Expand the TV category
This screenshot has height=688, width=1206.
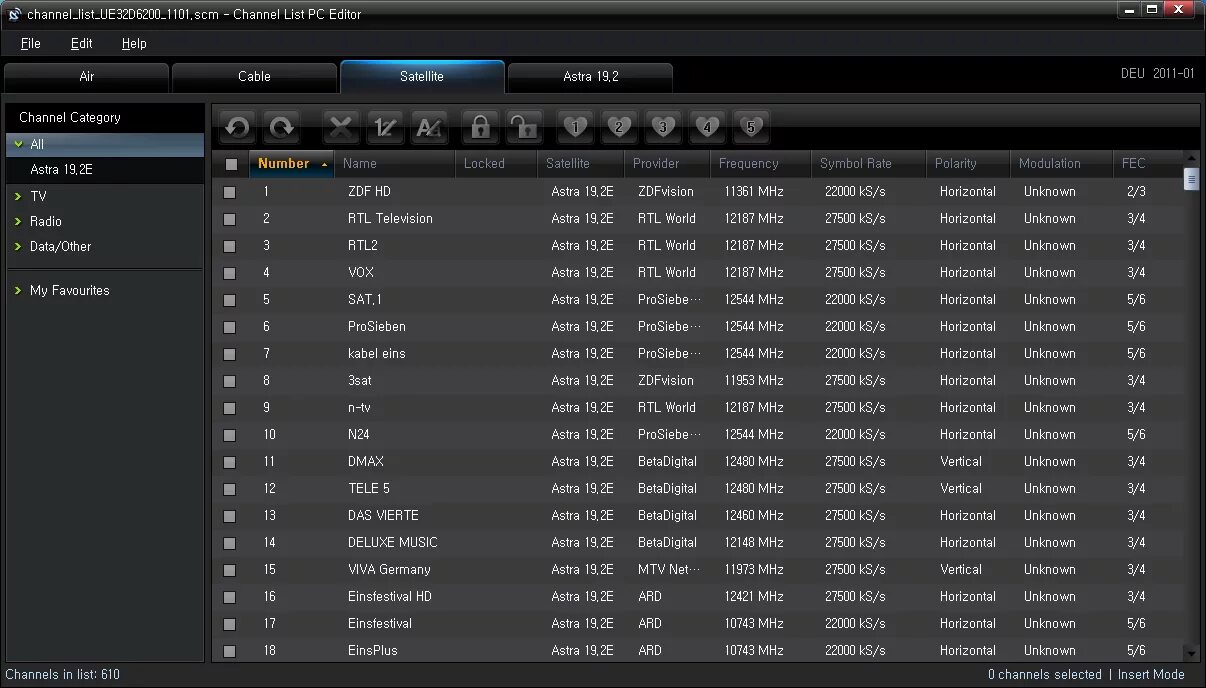(x=18, y=196)
